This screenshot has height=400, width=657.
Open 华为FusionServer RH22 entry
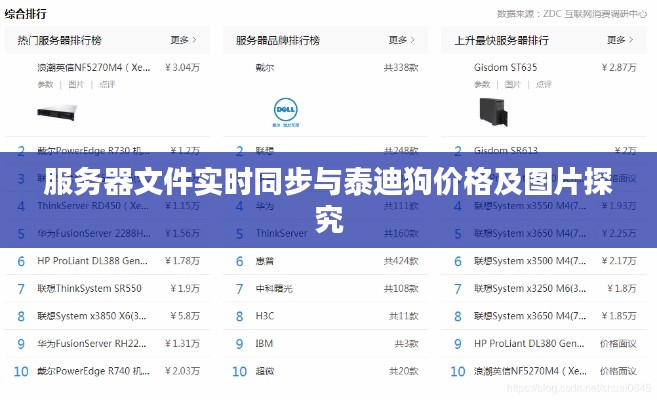click(92, 344)
